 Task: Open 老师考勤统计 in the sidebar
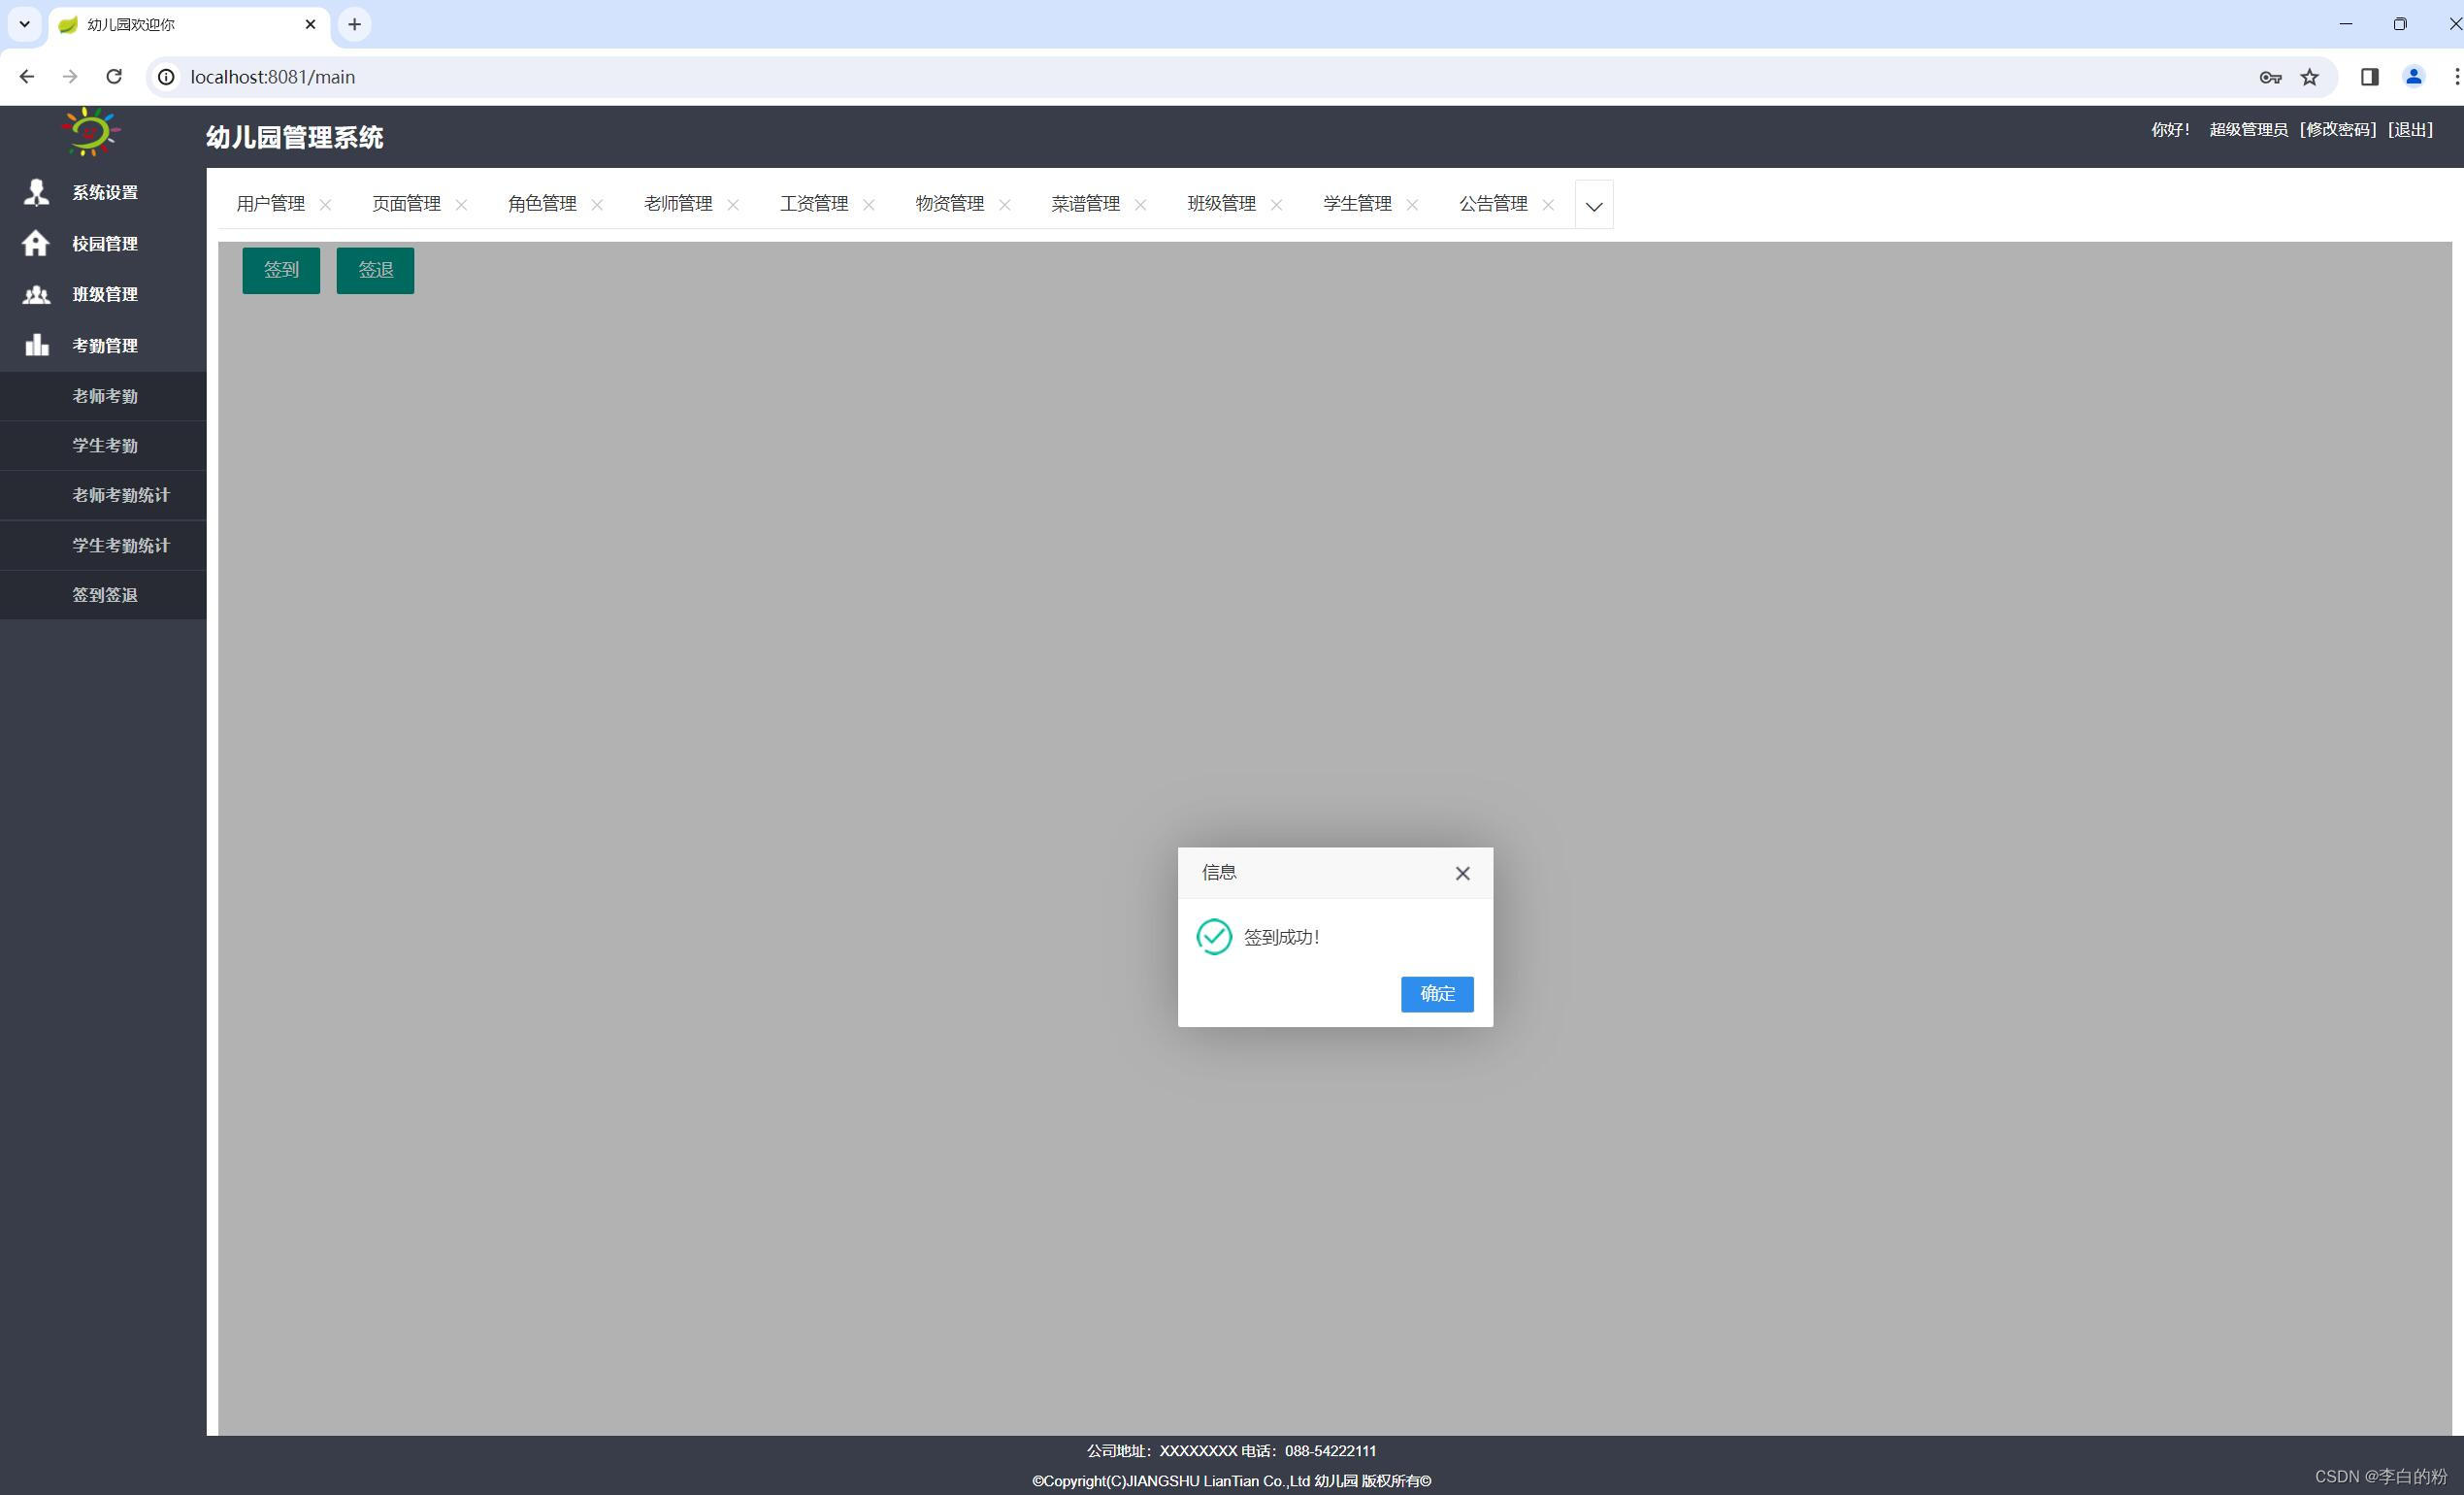(103, 495)
